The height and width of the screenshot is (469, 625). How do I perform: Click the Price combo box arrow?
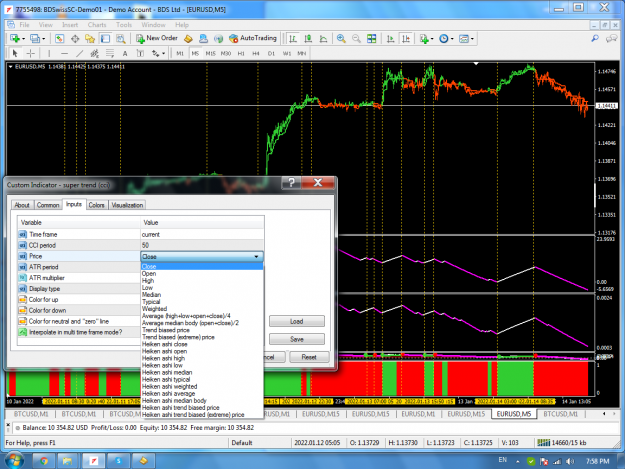click(257, 257)
